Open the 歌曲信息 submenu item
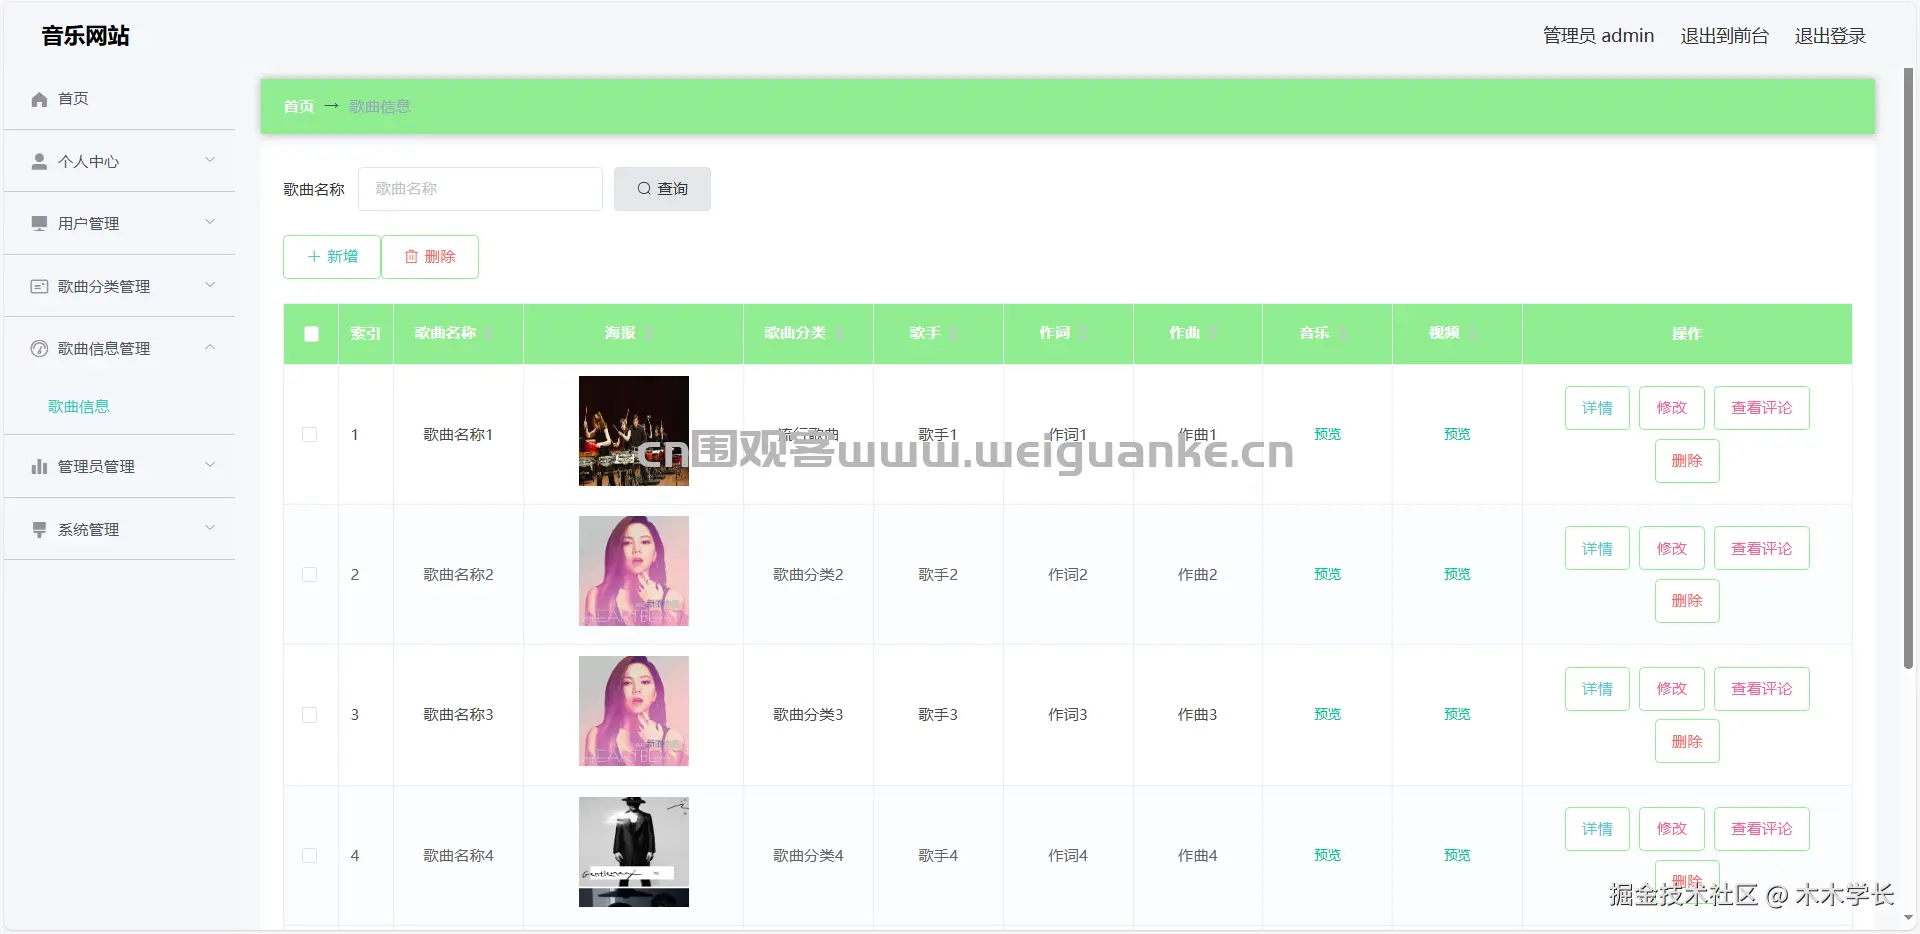 [x=79, y=406]
